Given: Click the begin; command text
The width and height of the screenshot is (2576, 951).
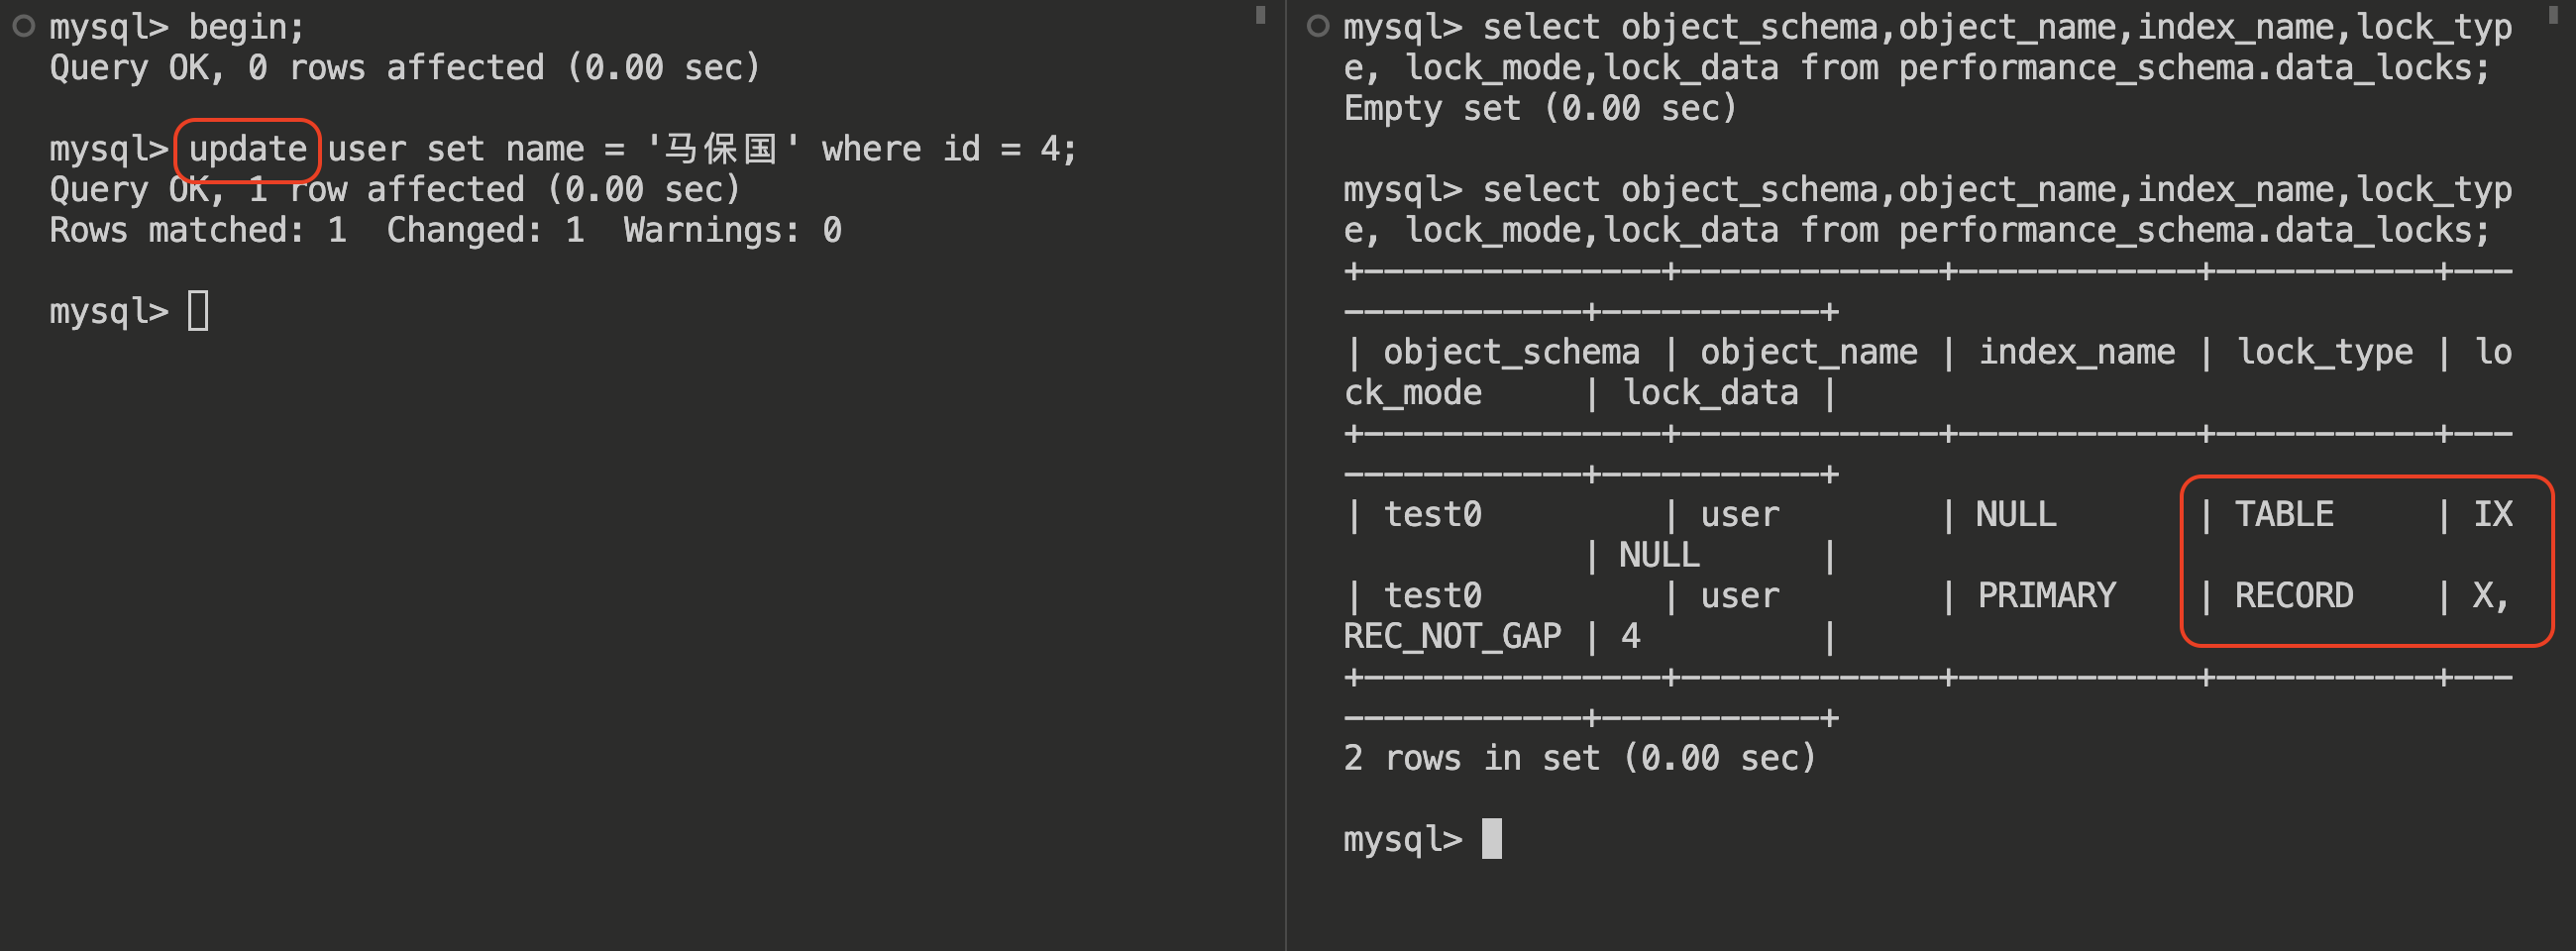Looking at the screenshot, I should (x=246, y=28).
